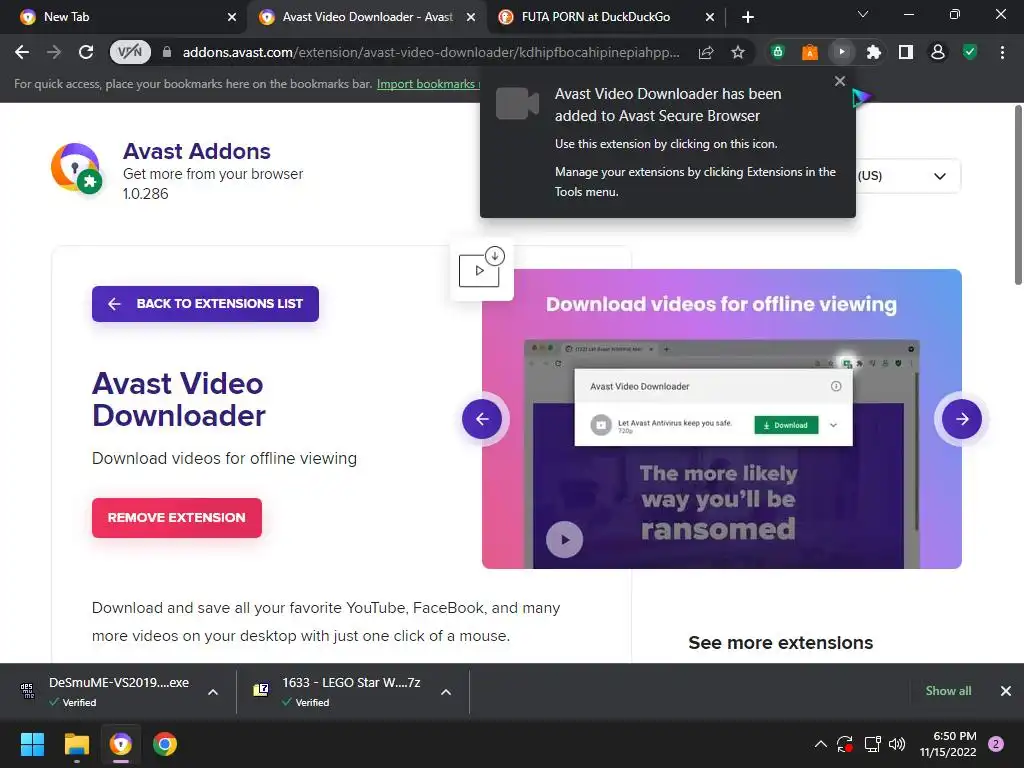This screenshot has height=768, width=1024.
Task: Show hidden system tray icons
Action: coord(821,744)
